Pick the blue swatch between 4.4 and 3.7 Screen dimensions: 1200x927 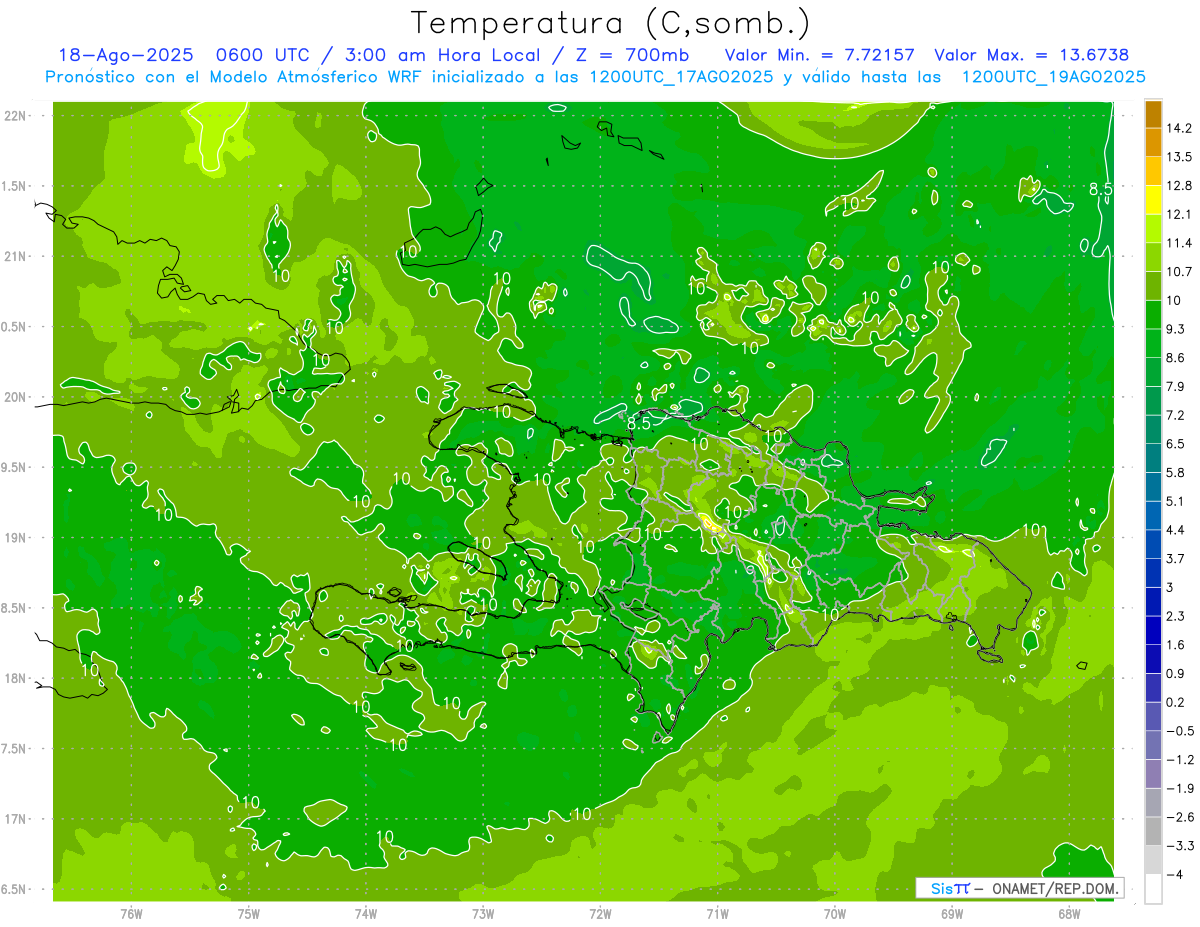pos(1153,544)
